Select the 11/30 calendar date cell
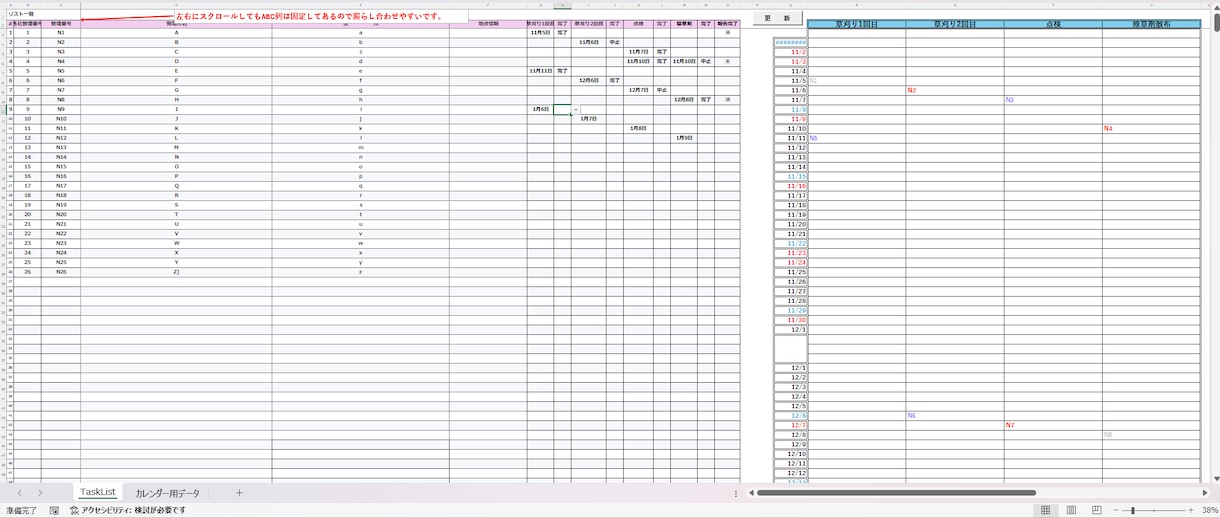This screenshot has width=1220, height=518. (x=791, y=320)
